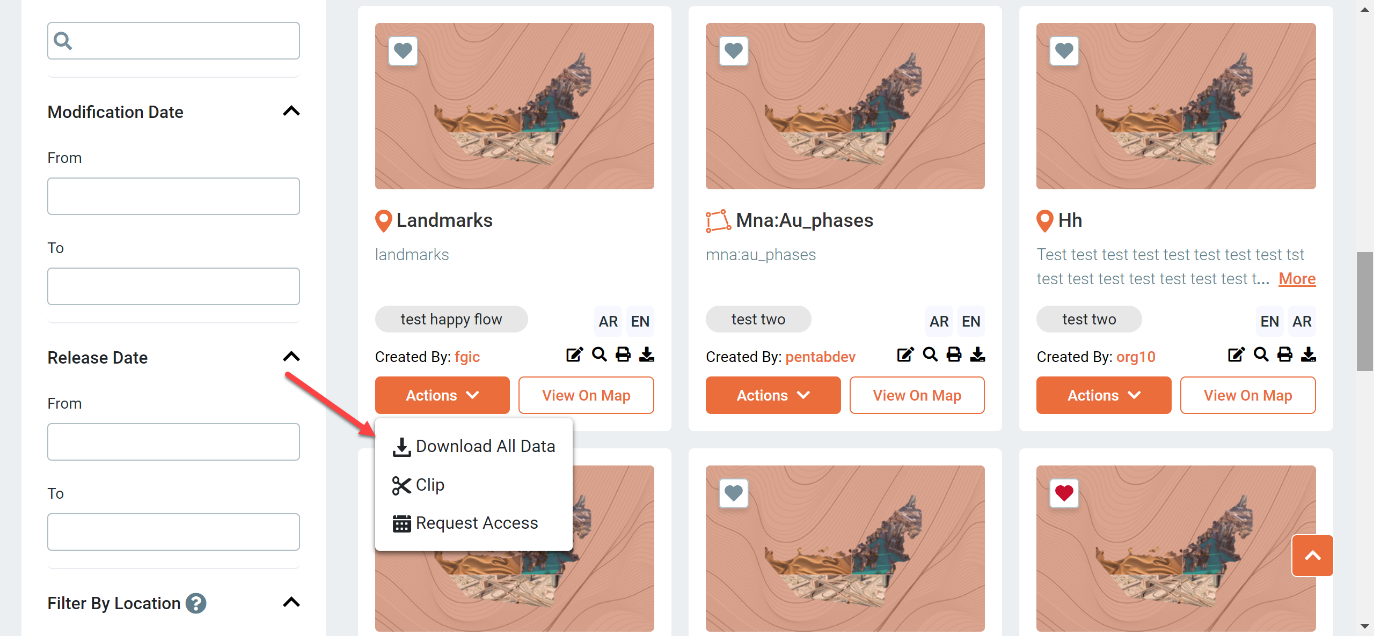Image resolution: width=1374 pixels, height=636 pixels.
Task: Click the help icon beside Filter By Location
Action: coord(196,603)
